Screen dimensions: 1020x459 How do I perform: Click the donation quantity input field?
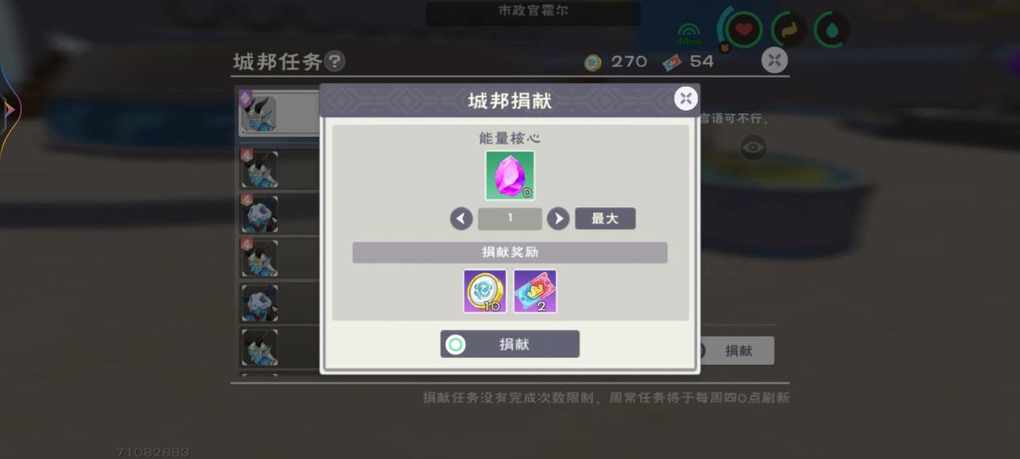[510, 218]
